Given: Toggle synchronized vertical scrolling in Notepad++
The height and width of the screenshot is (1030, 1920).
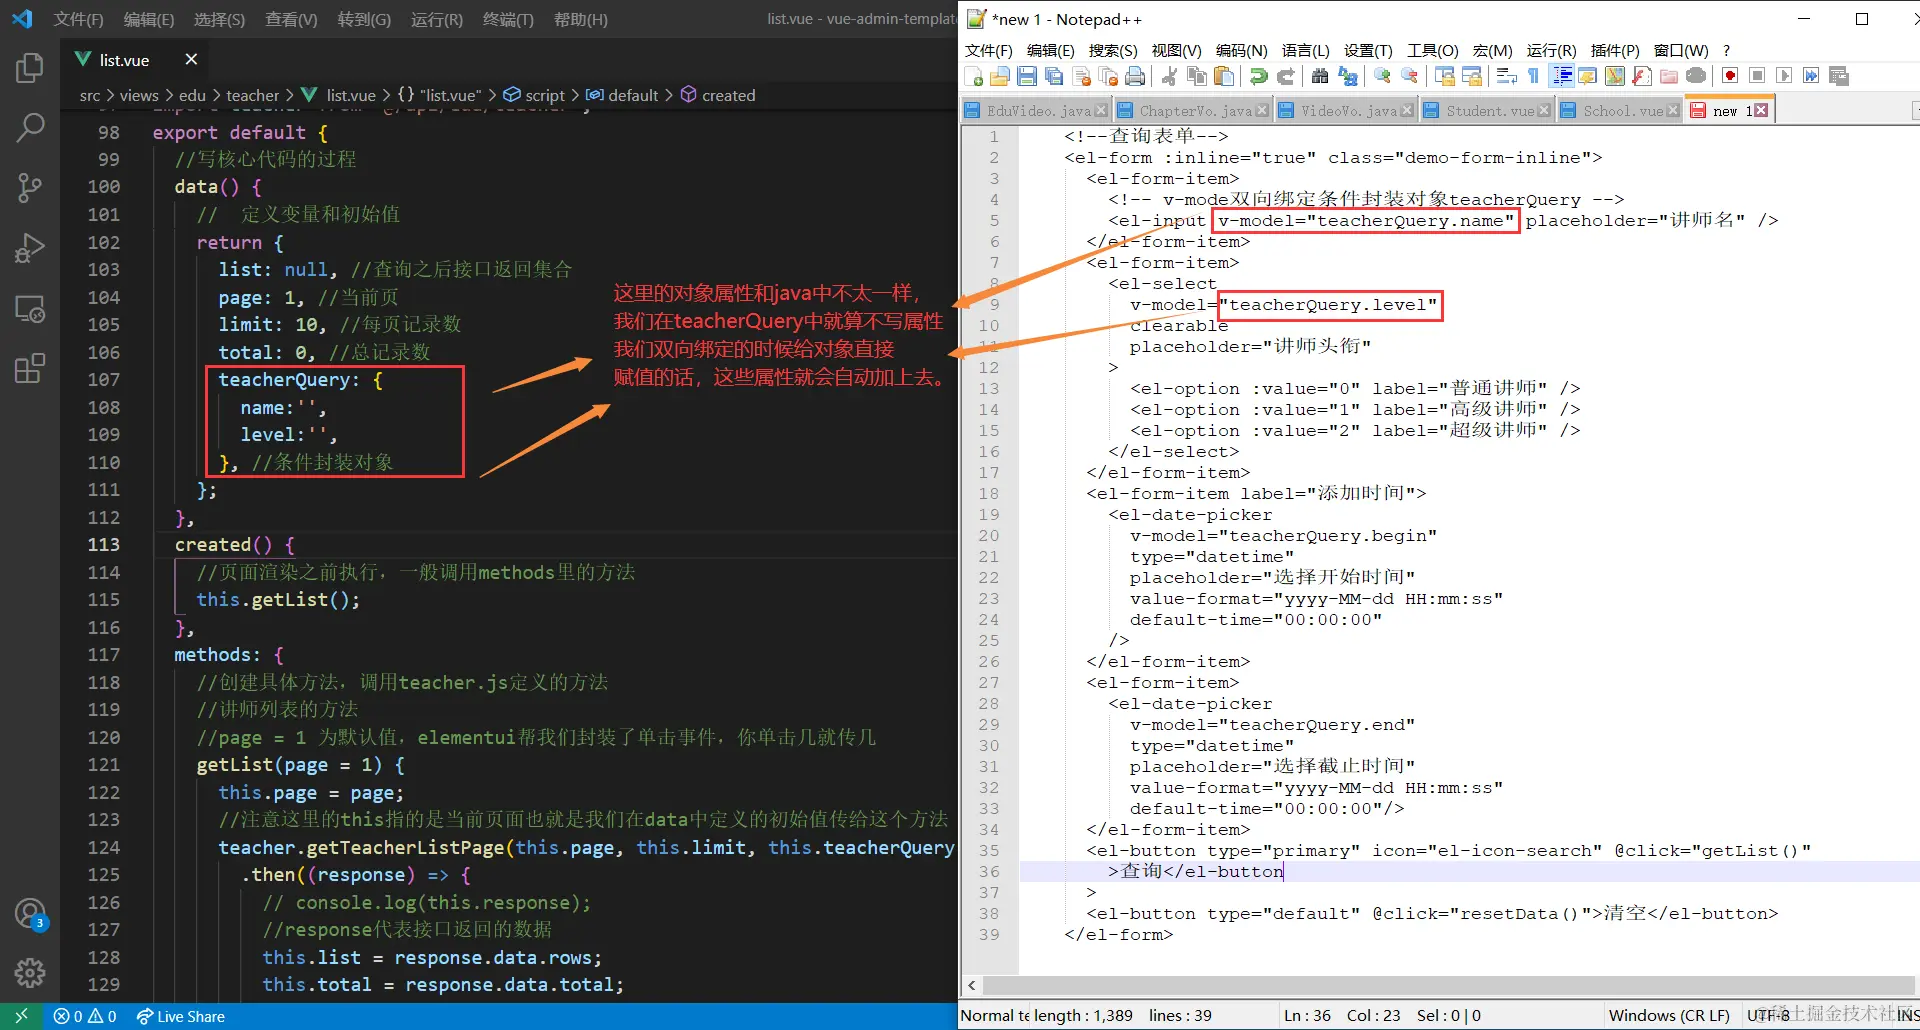Looking at the screenshot, I should tap(1444, 76).
